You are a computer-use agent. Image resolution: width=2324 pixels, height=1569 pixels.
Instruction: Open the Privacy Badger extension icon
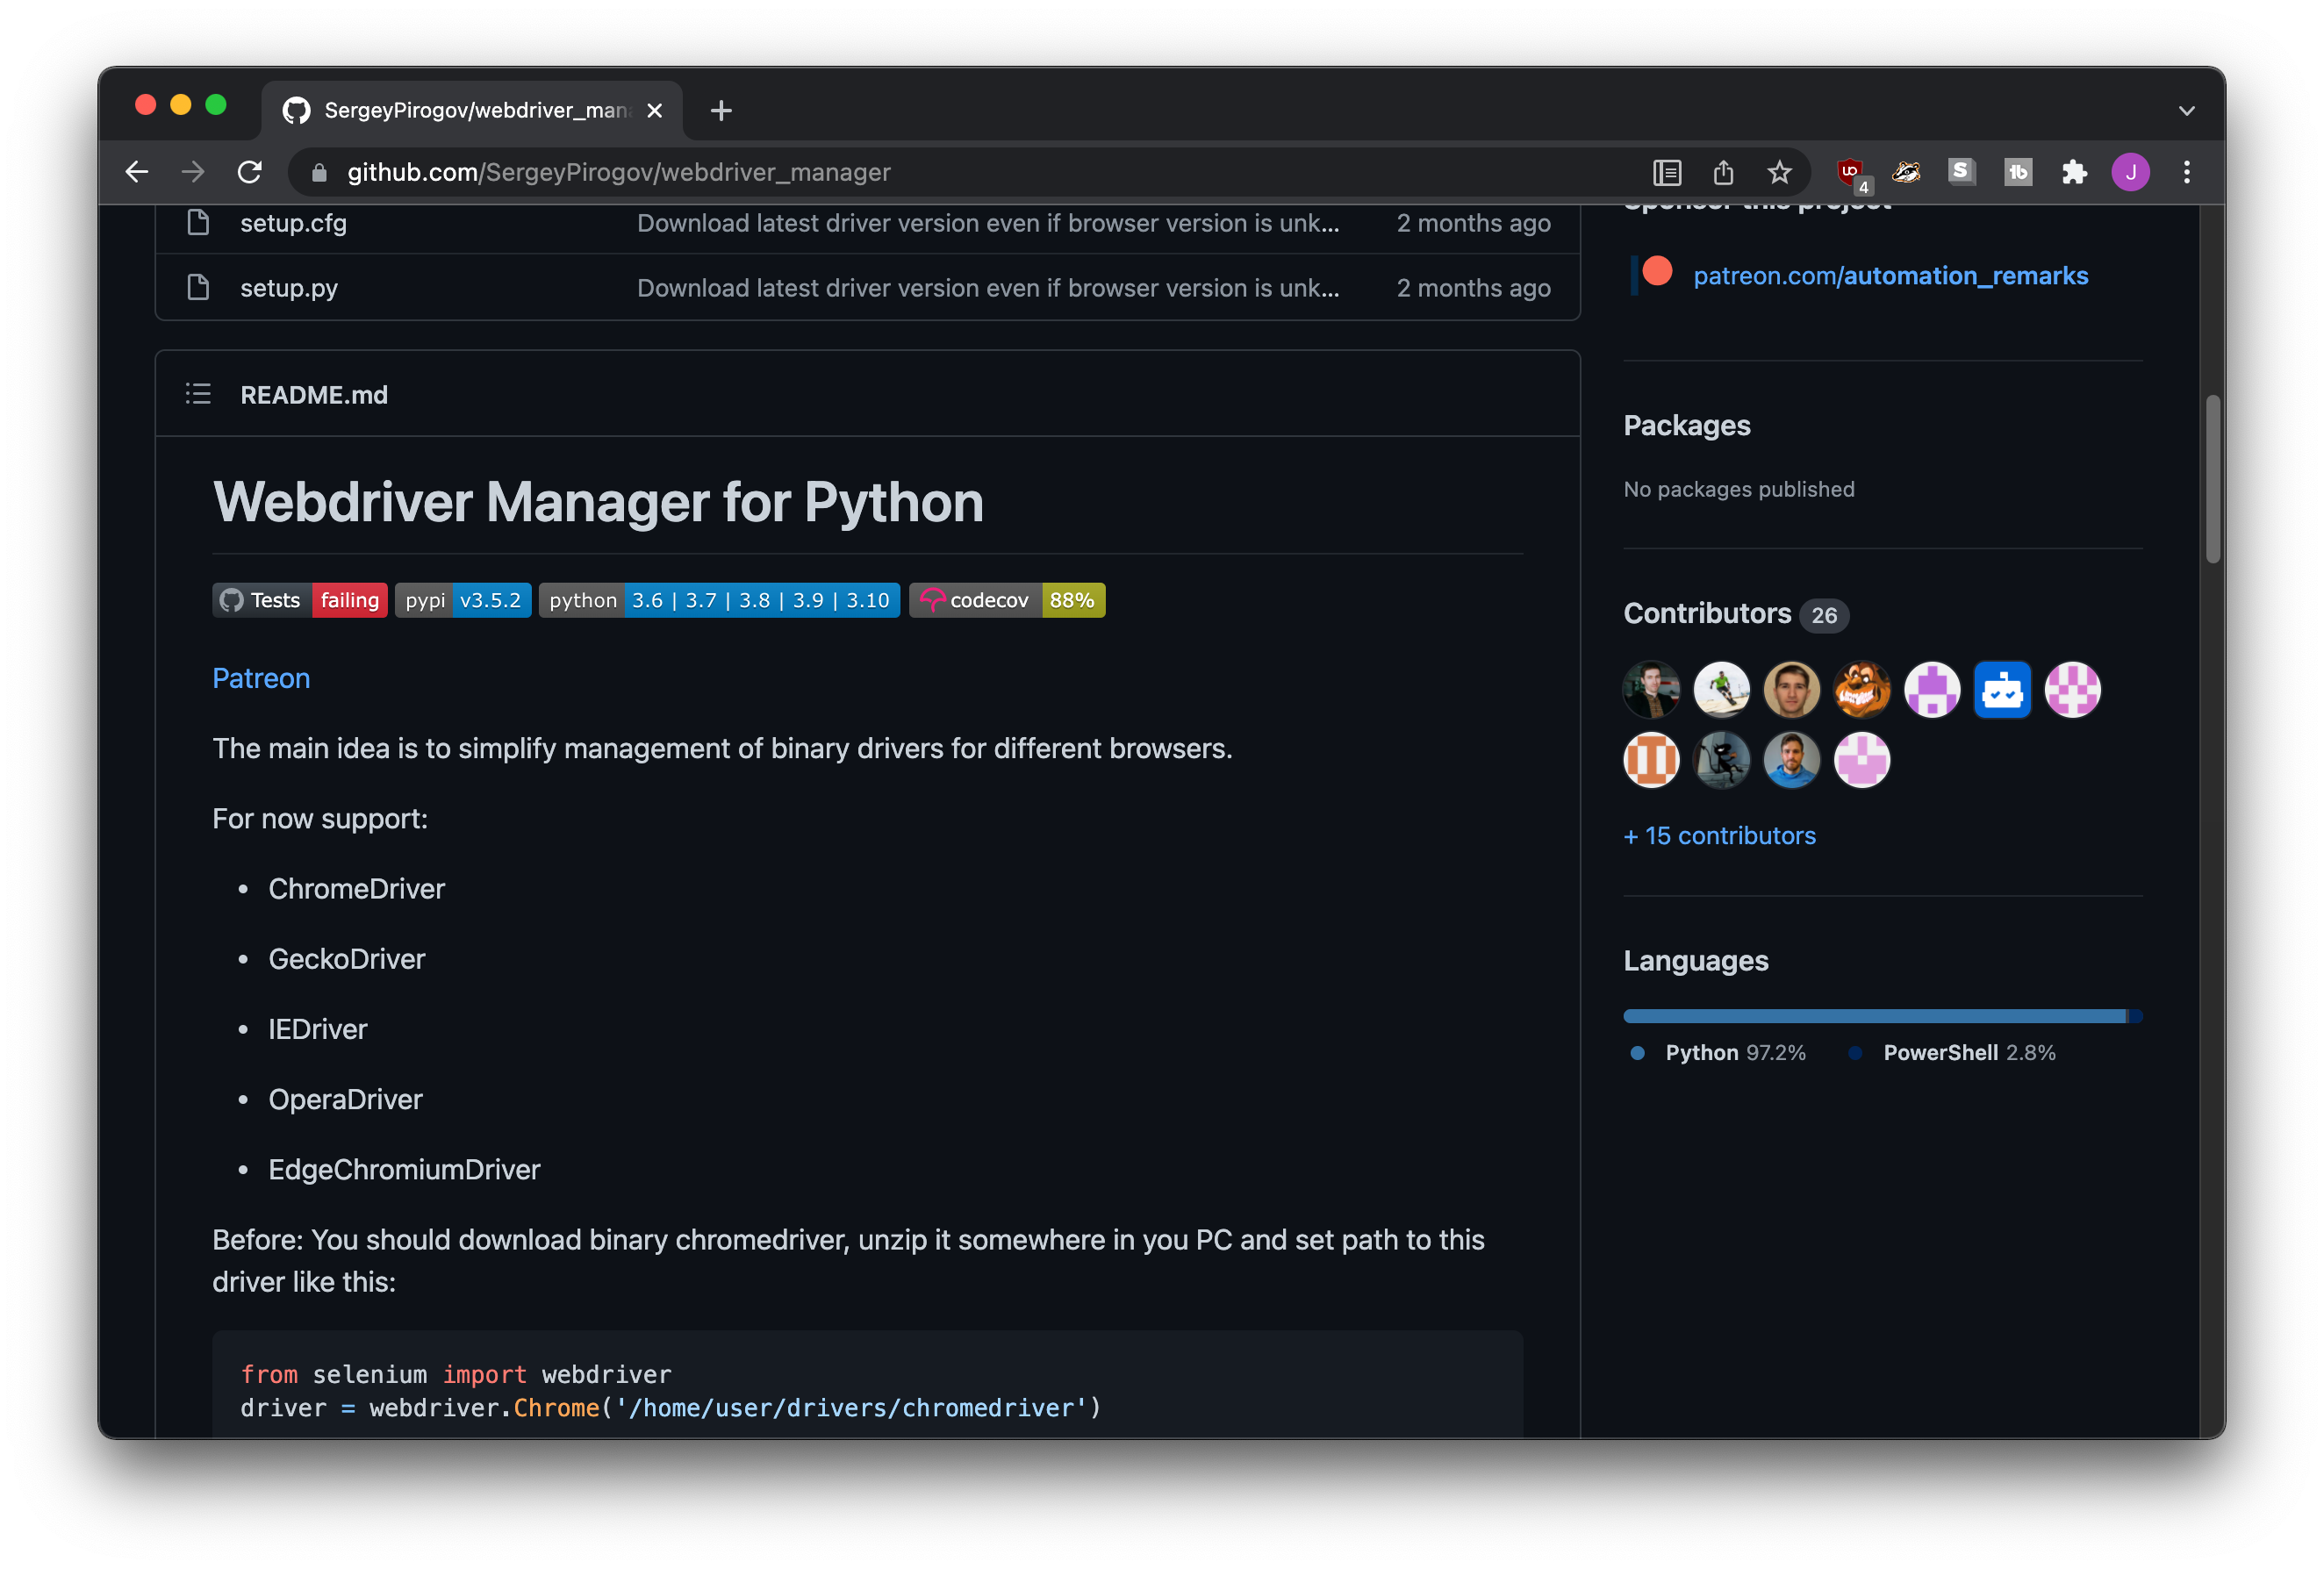point(1906,171)
